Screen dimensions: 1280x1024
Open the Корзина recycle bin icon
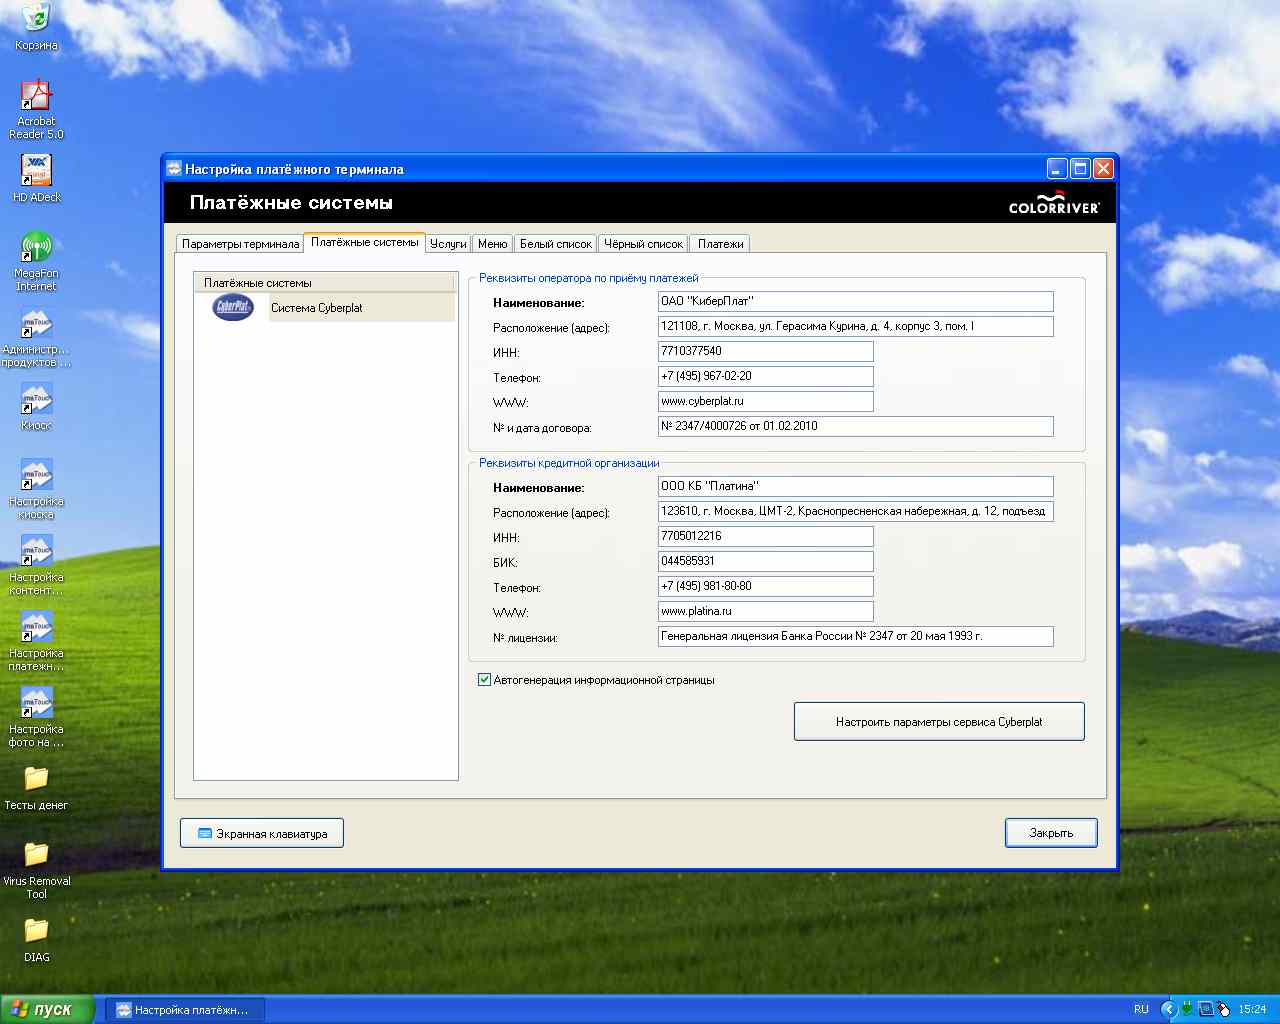[36, 20]
